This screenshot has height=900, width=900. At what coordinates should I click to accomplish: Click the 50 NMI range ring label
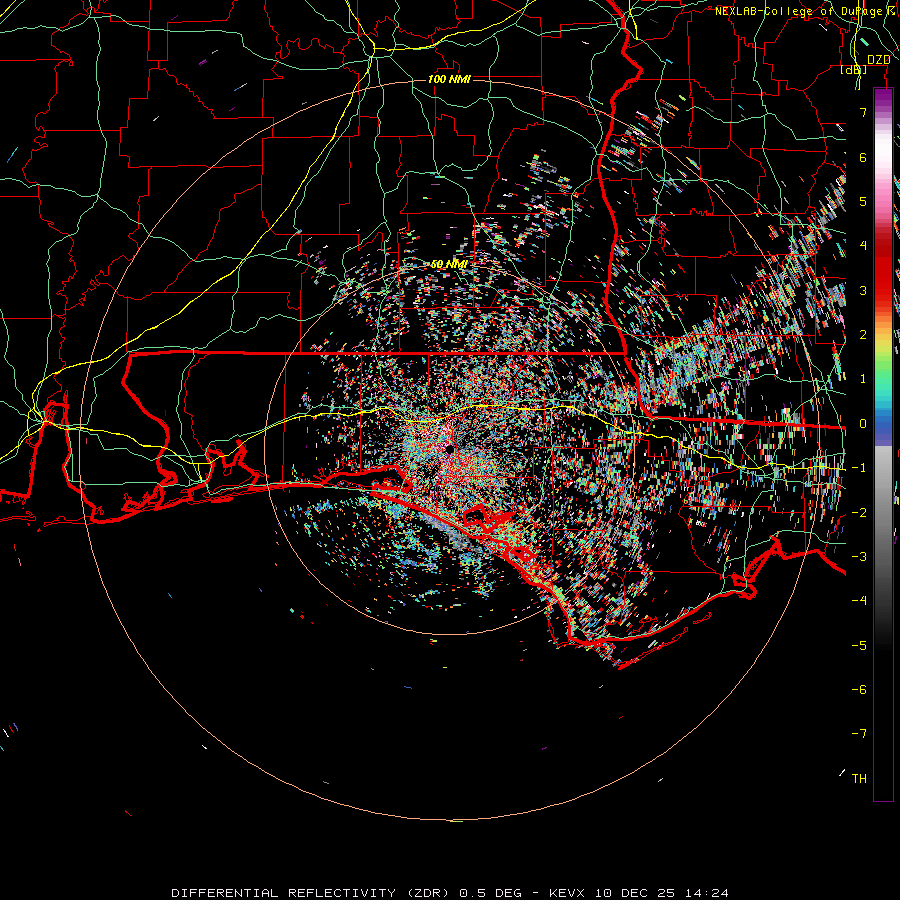point(449,264)
